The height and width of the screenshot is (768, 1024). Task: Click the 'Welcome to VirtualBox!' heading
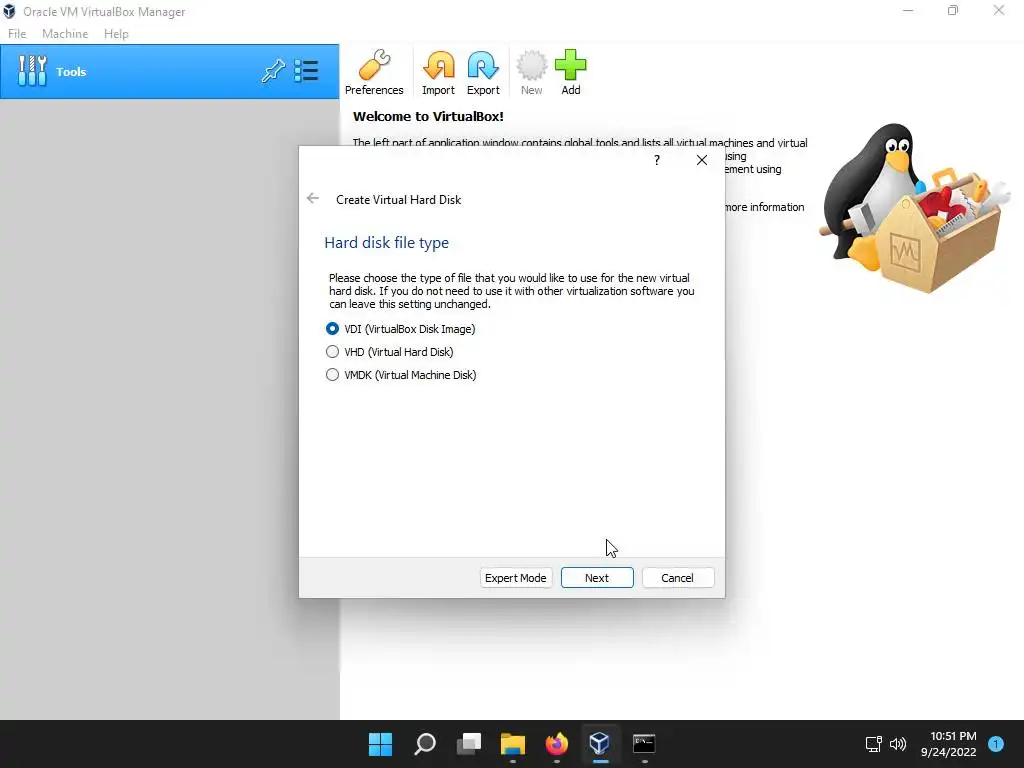tap(428, 116)
